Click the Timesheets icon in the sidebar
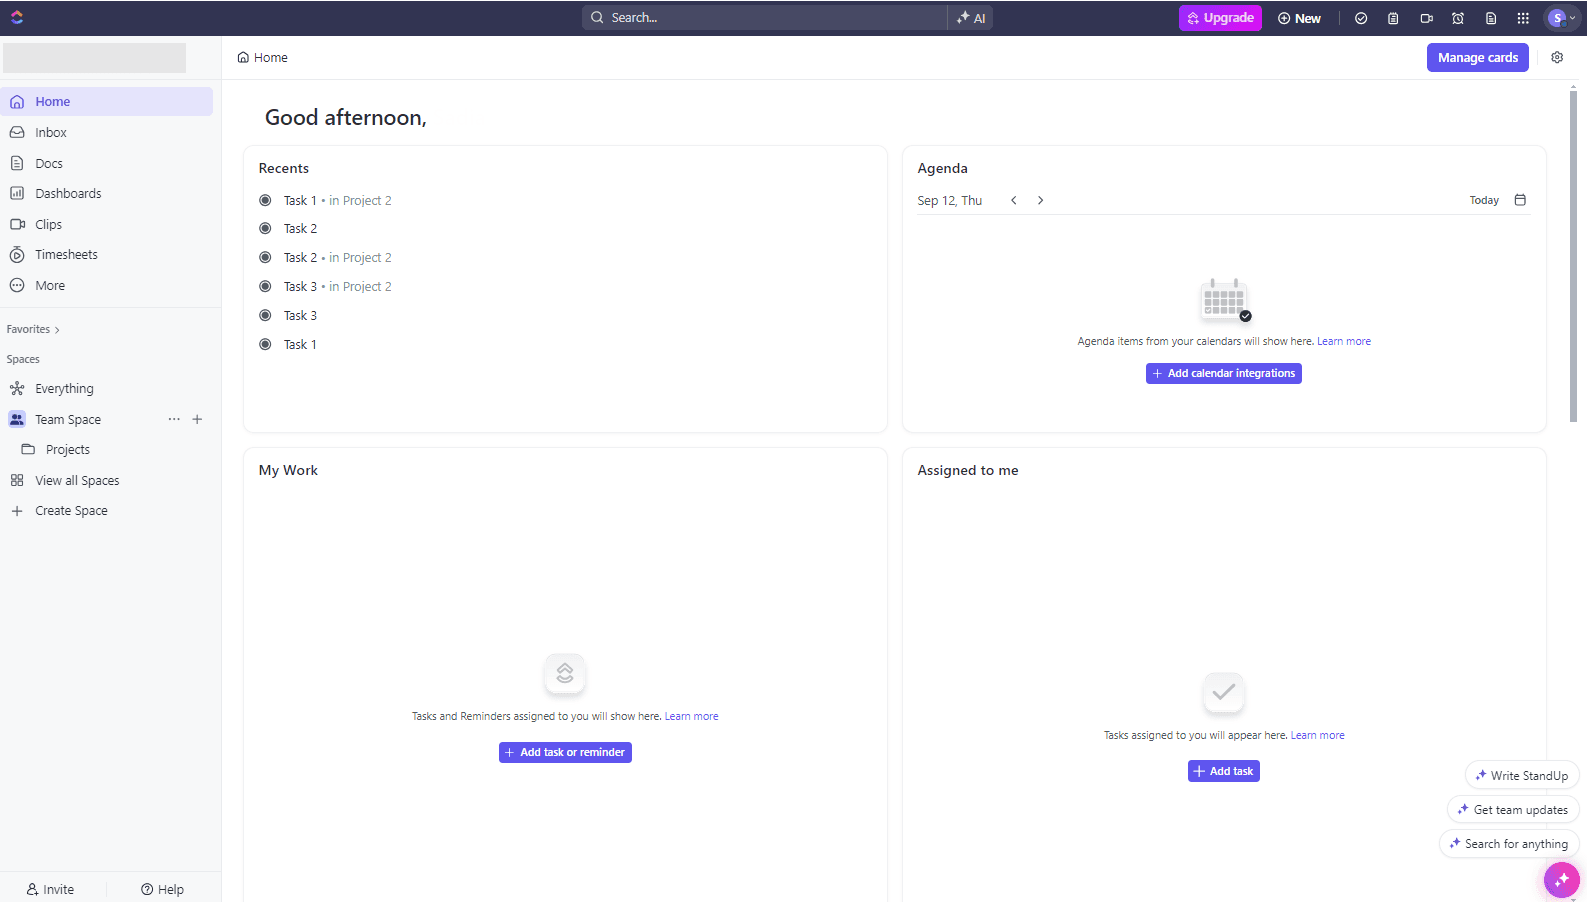This screenshot has width=1587, height=902. click(x=17, y=255)
